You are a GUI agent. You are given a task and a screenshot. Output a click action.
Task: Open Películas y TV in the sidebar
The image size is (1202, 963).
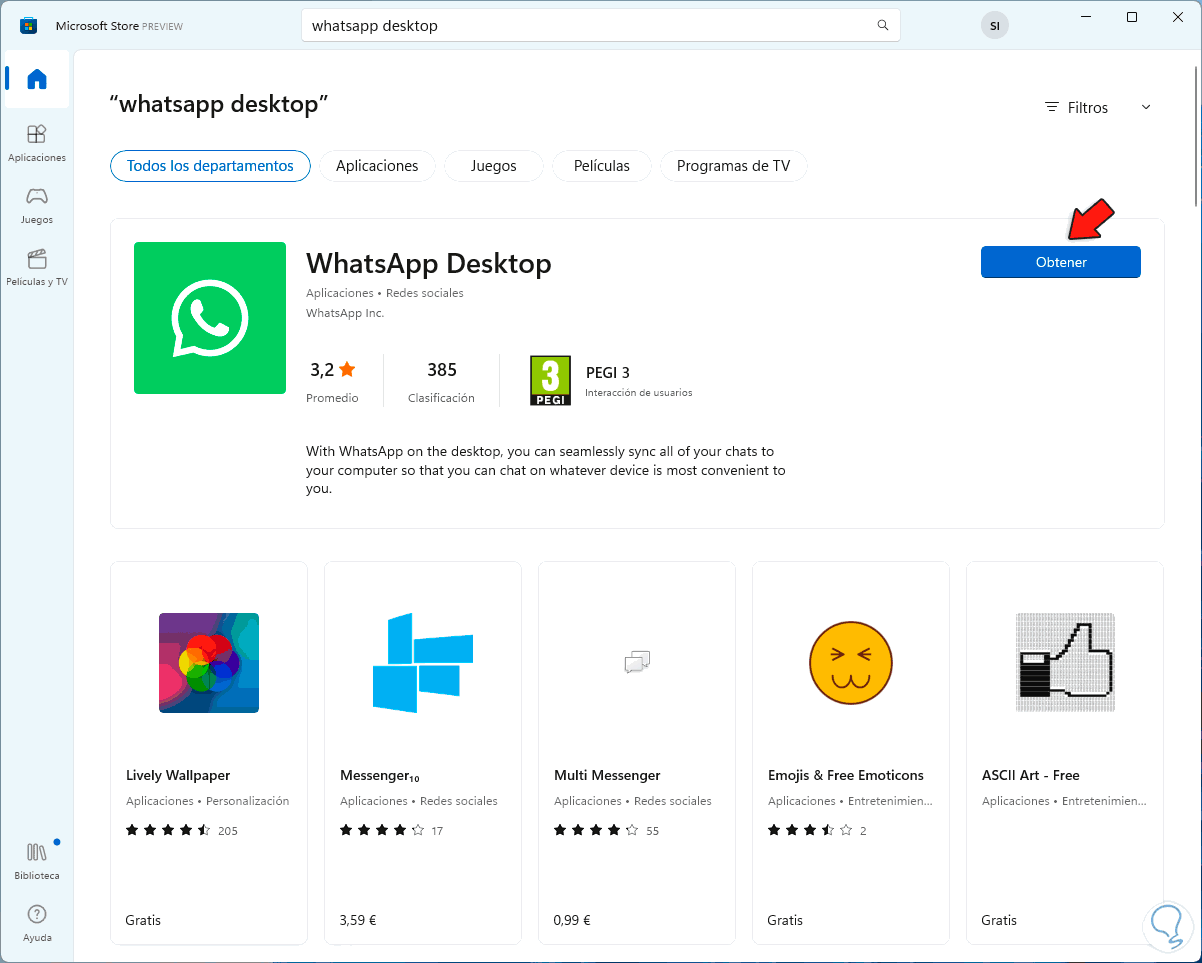click(37, 267)
